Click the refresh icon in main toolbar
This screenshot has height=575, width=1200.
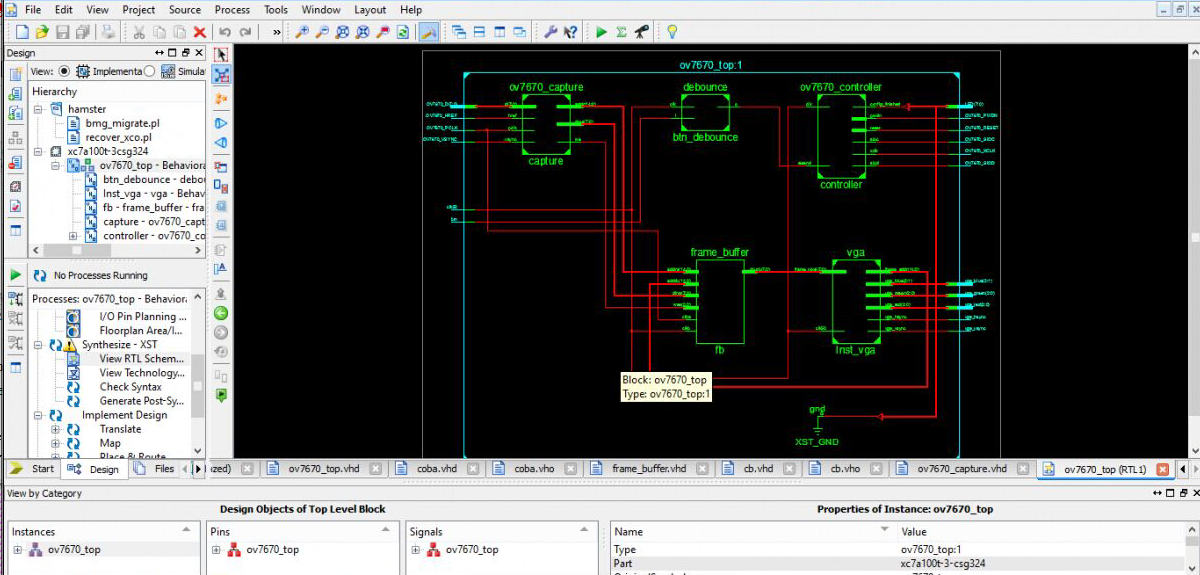pos(402,32)
